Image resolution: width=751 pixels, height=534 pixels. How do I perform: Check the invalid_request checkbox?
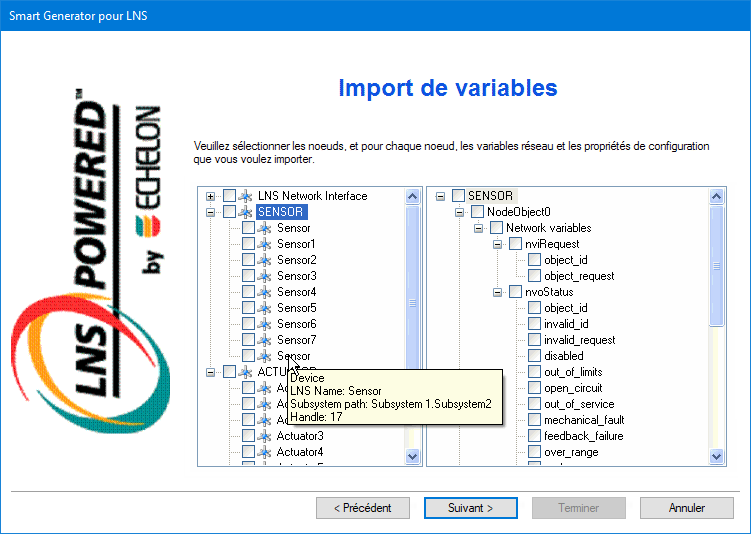click(x=535, y=339)
